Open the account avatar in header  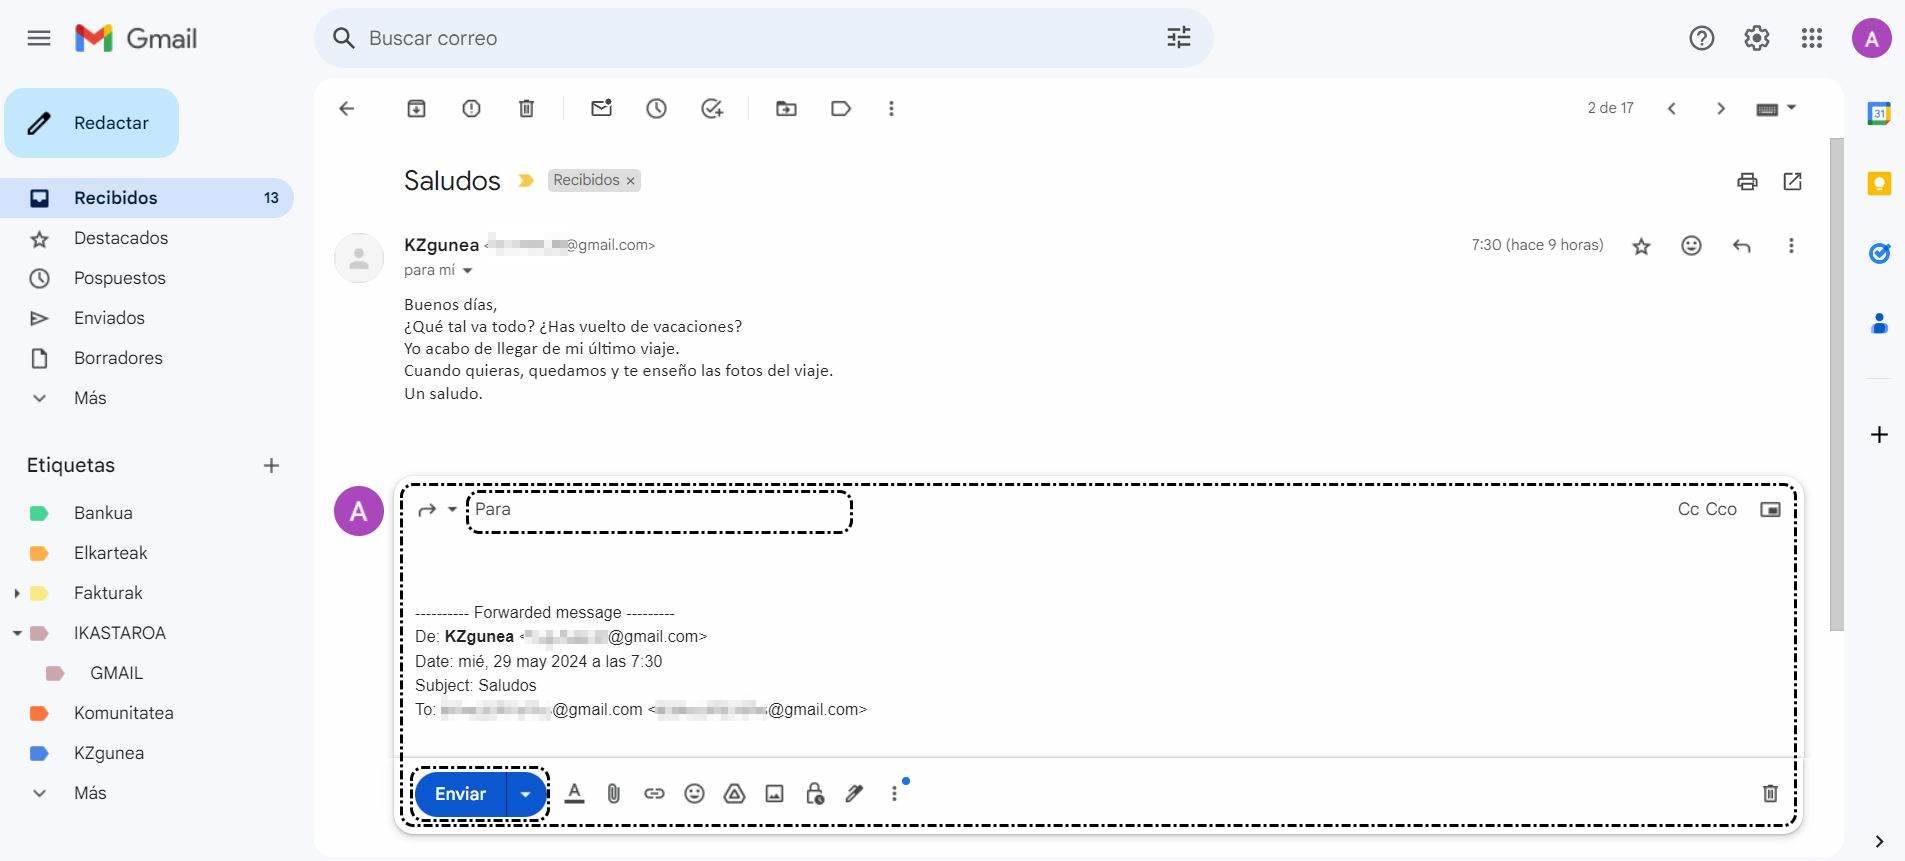coord(1871,38)
